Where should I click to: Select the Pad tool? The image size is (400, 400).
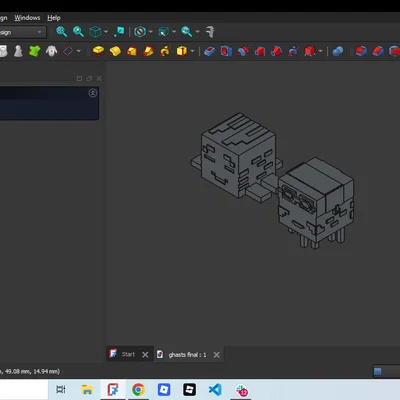click(98, 51)
